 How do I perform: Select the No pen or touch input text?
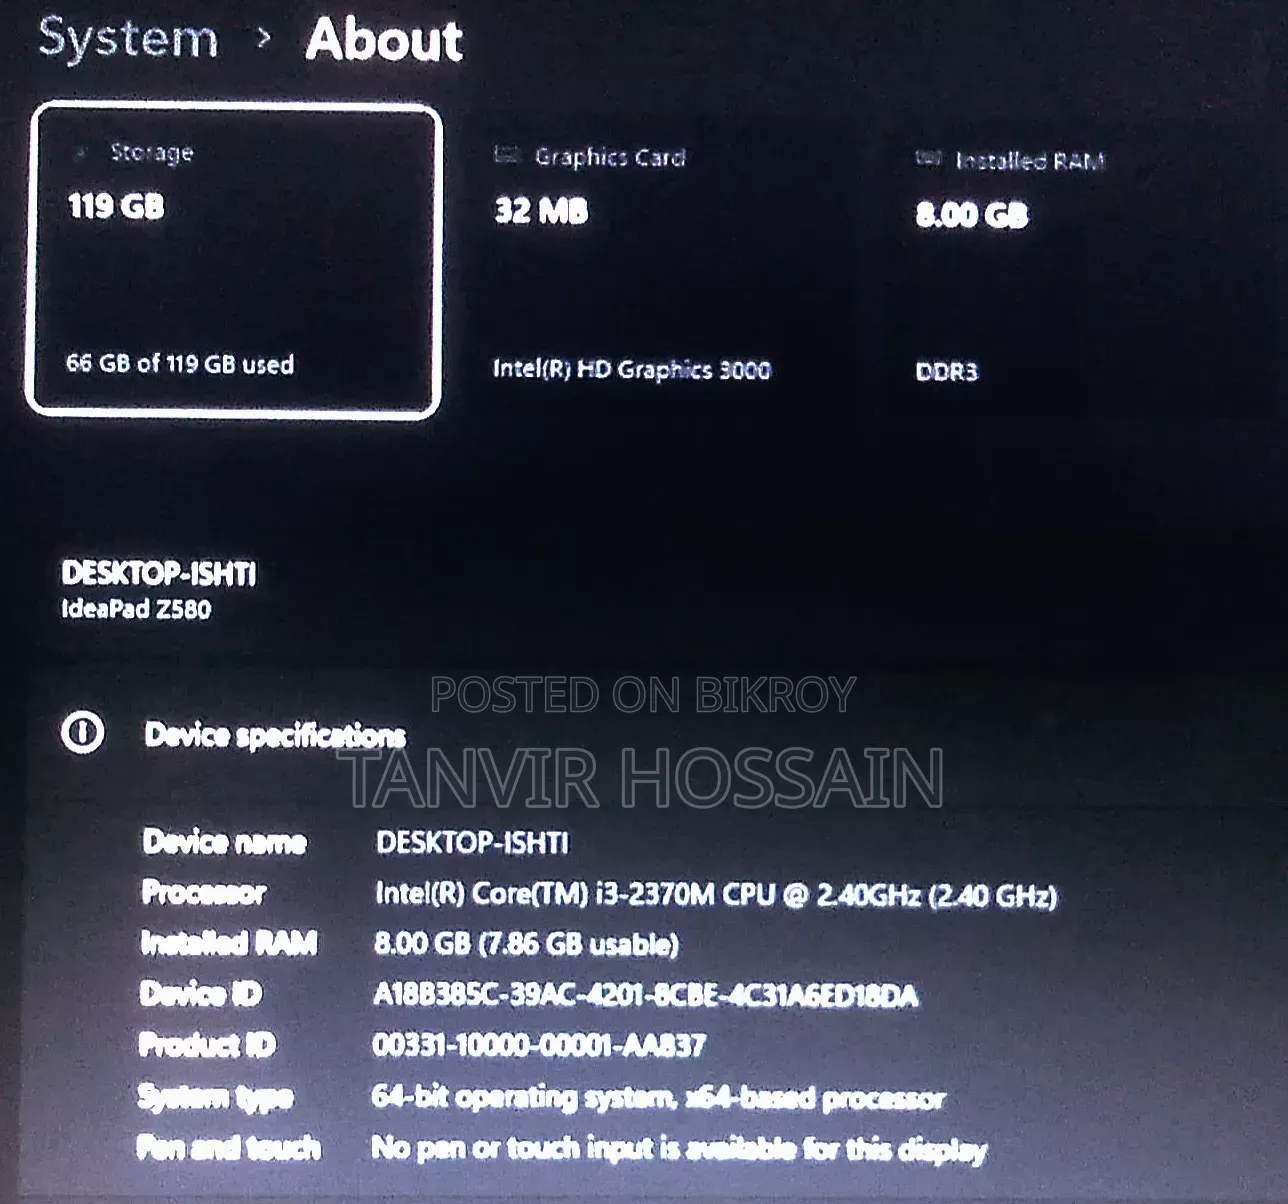679,1149
